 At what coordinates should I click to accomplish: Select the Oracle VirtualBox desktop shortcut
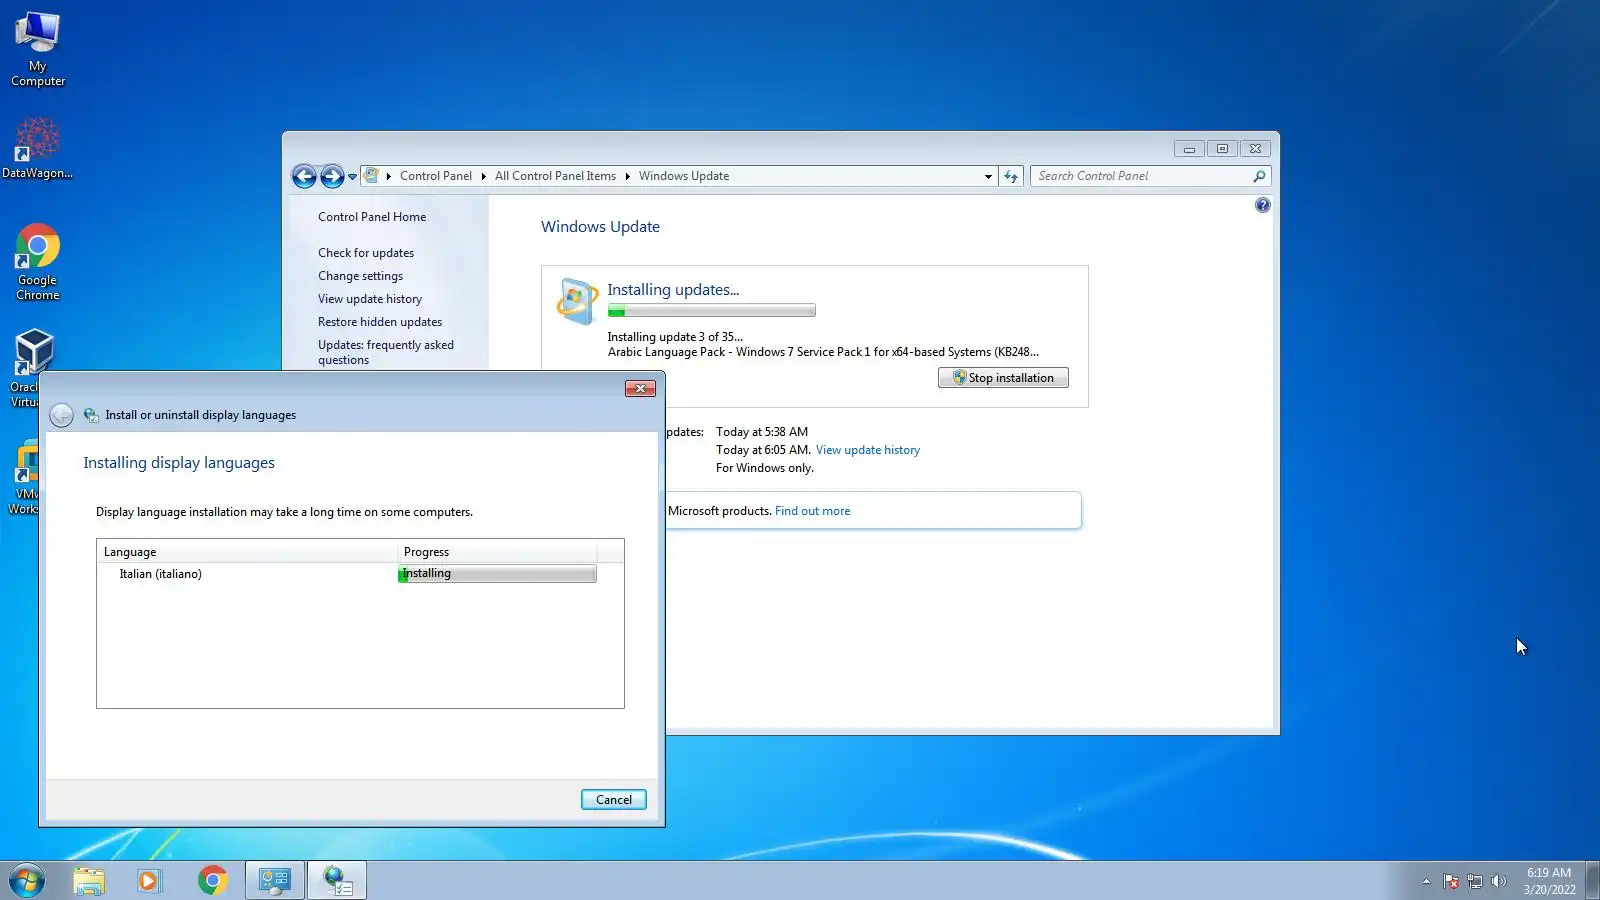click(x=27, y=368)
